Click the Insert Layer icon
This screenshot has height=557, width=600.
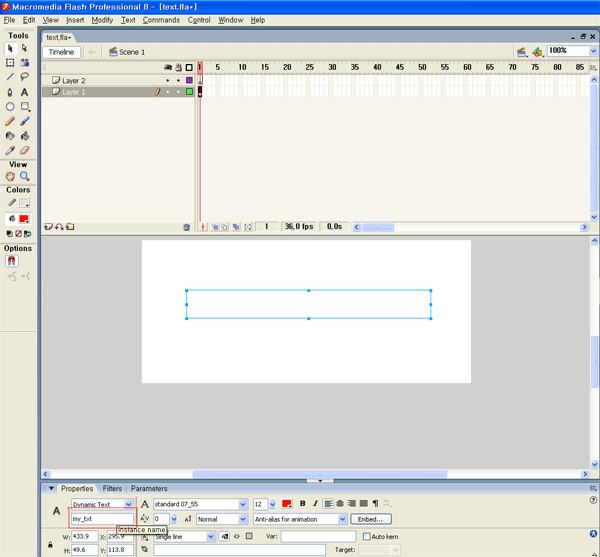(x=48, y=227)
